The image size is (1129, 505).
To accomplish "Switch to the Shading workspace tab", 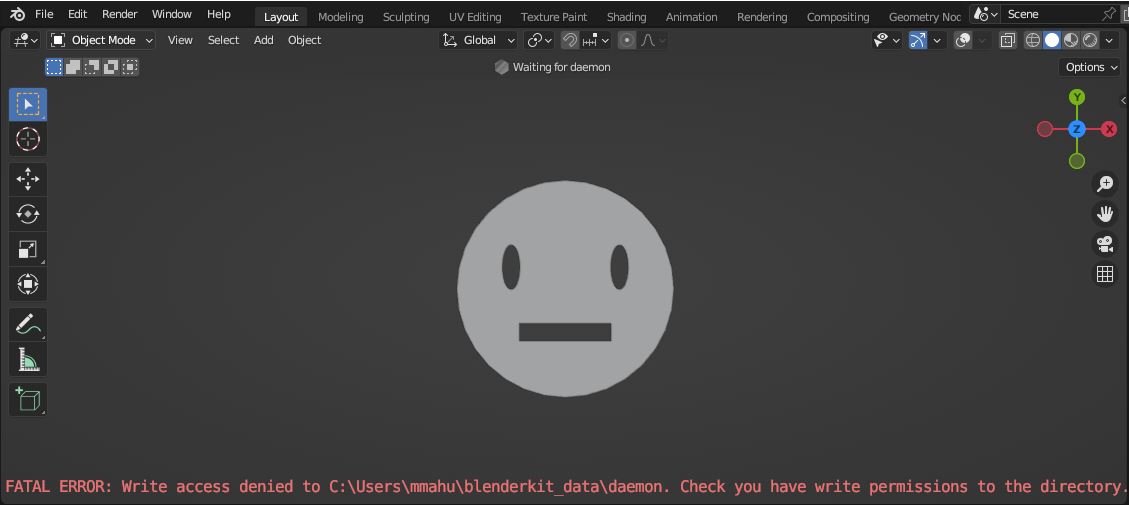I will [626, 17].
